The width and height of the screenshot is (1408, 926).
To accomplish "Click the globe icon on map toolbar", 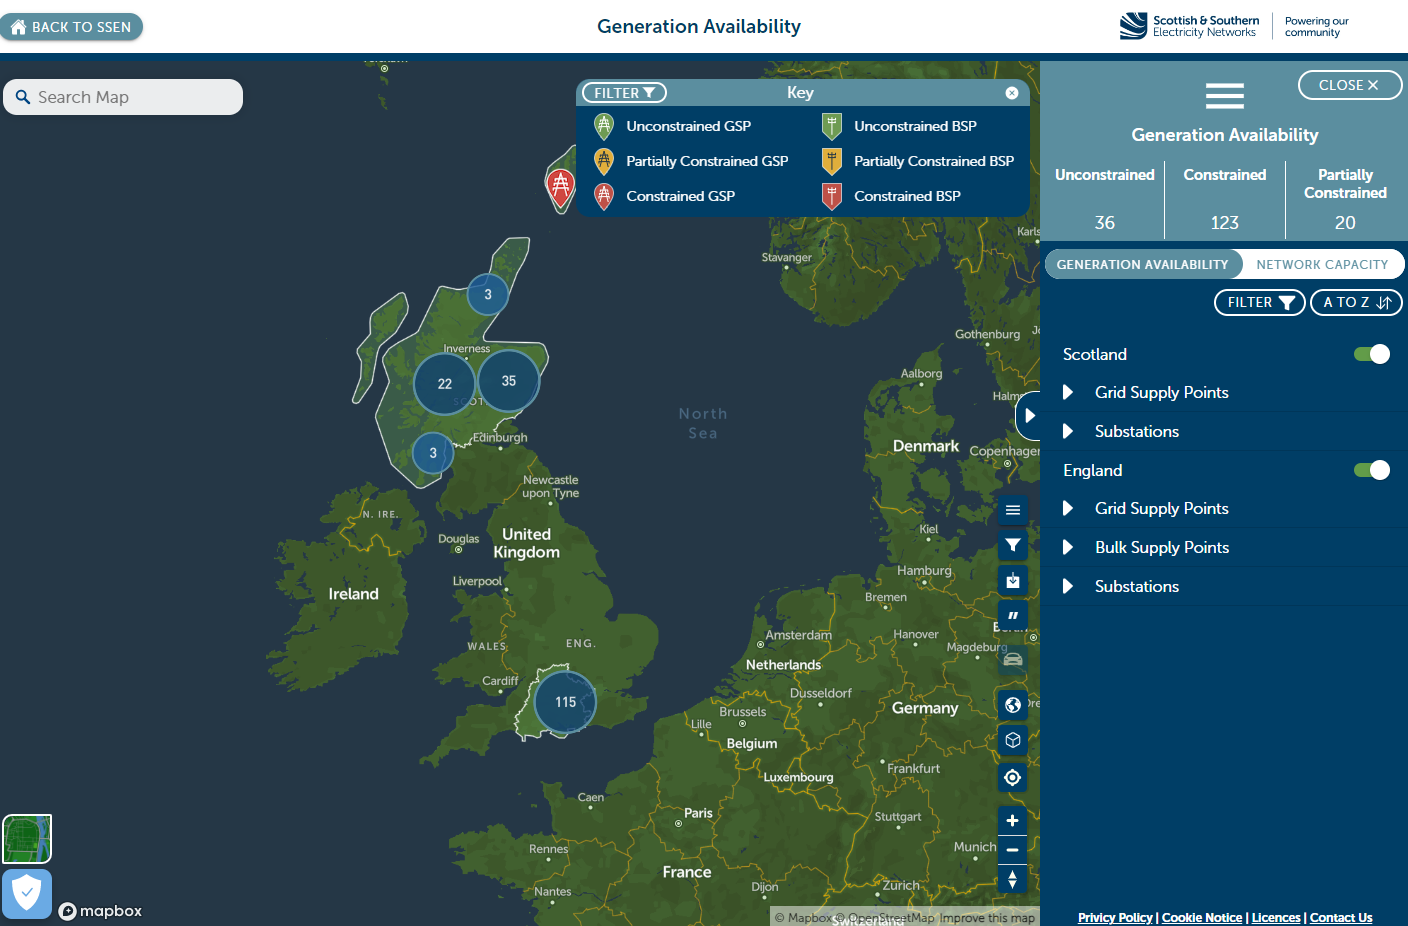I will 1013,705.
